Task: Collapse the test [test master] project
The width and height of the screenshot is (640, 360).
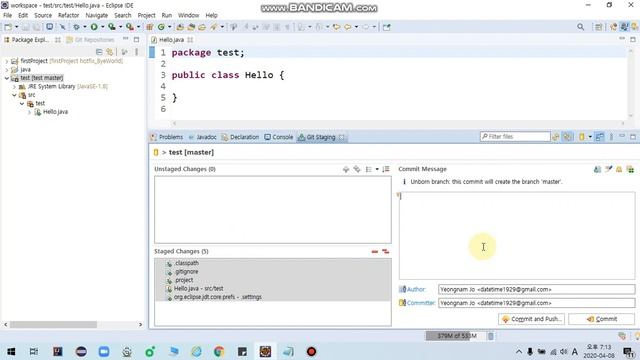Action: coord(7,78)
